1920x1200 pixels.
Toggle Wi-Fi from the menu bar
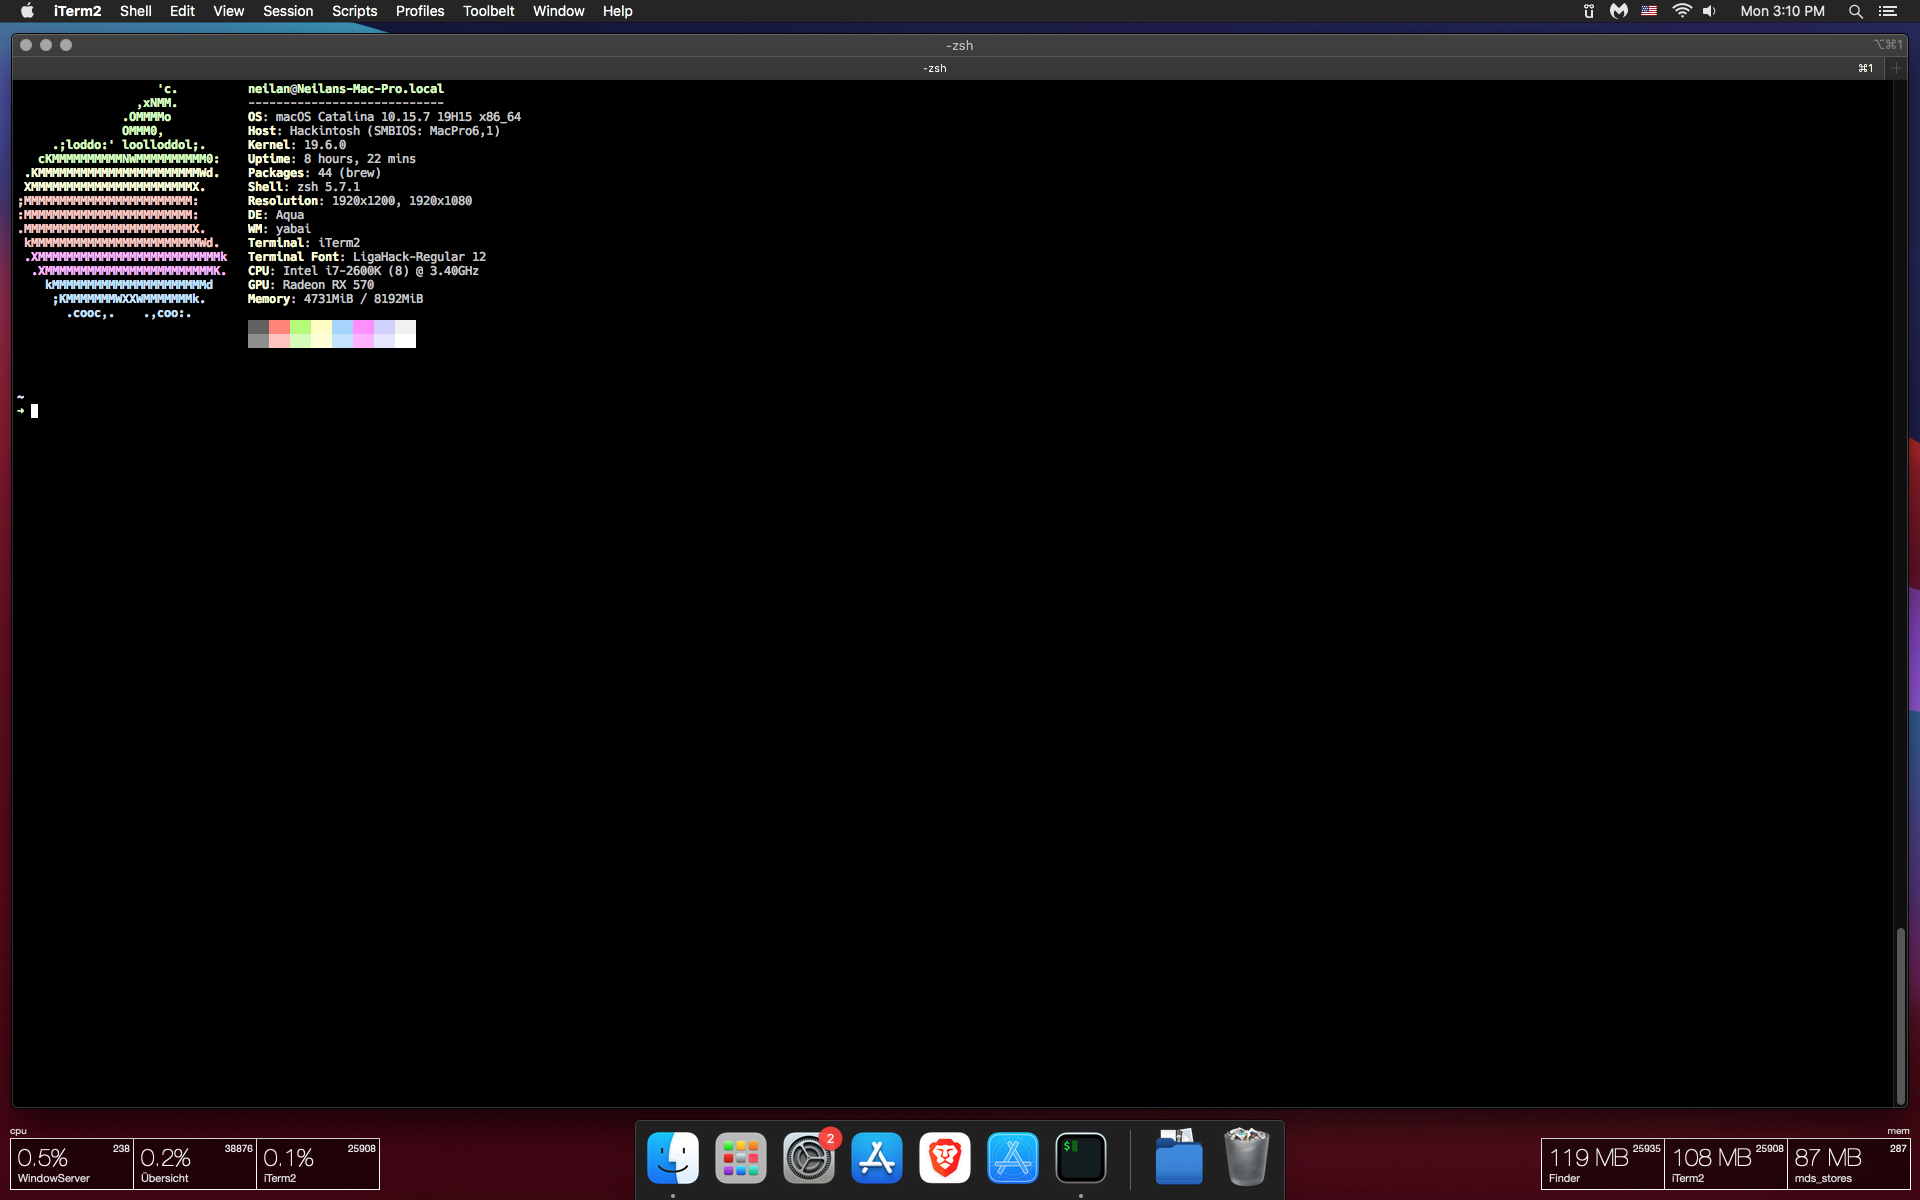[x=1683, y=11]
